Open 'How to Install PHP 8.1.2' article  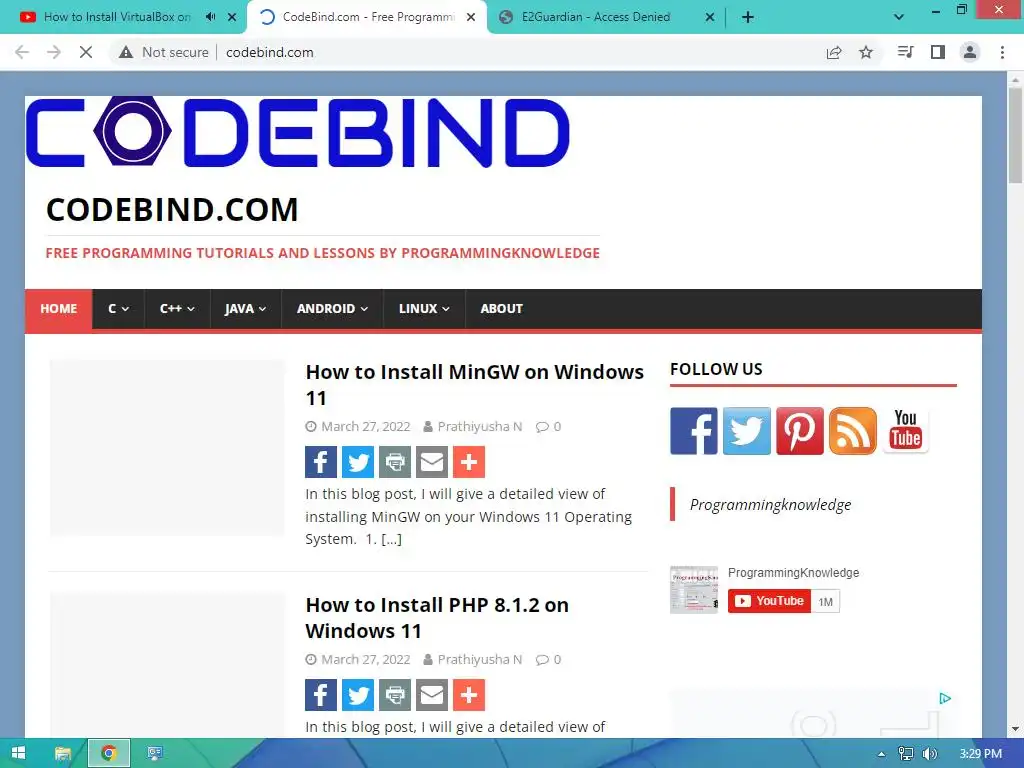437,618
